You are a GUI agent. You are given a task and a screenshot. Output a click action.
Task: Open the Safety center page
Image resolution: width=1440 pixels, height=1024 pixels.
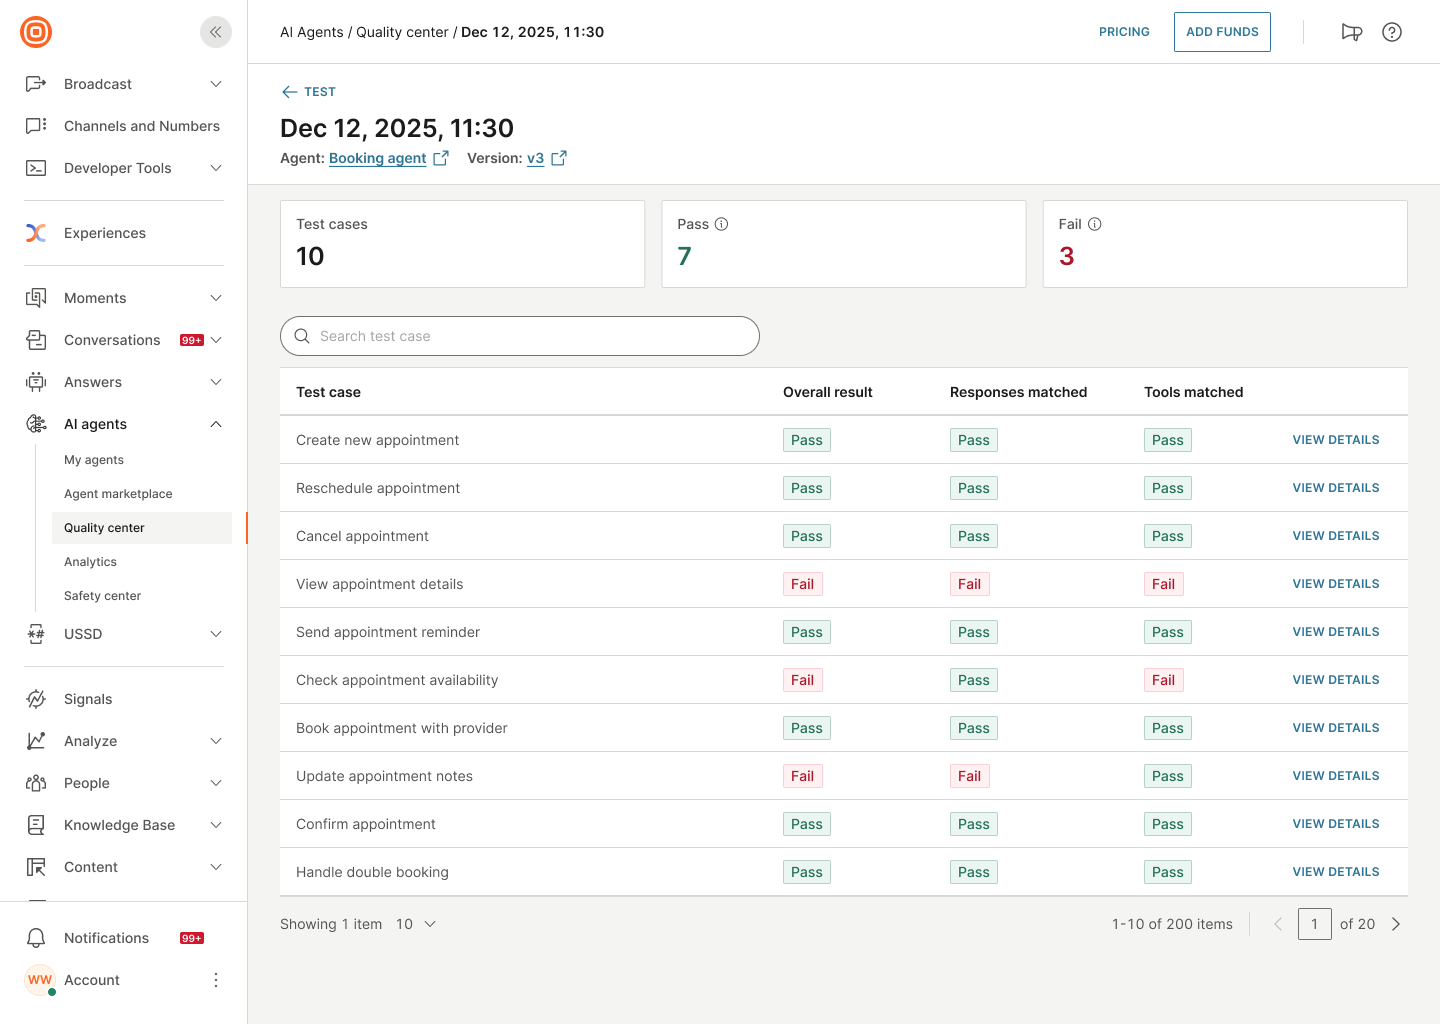click(102, 595)
